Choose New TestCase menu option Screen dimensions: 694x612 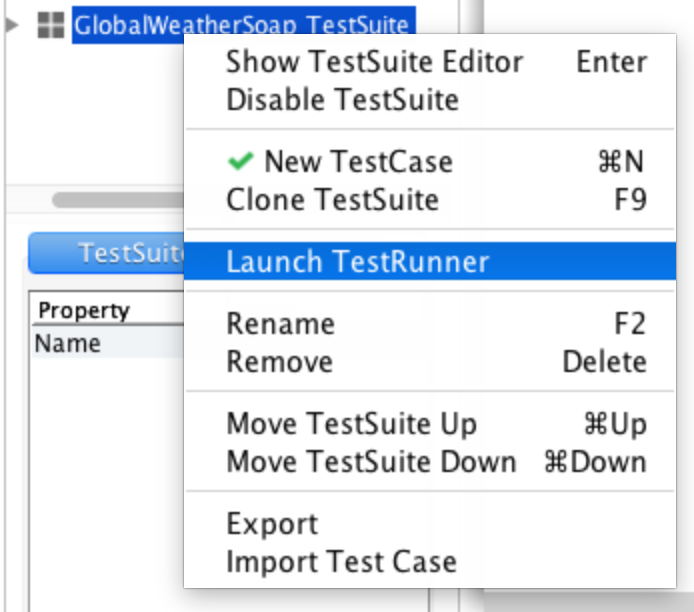(430, 162)
